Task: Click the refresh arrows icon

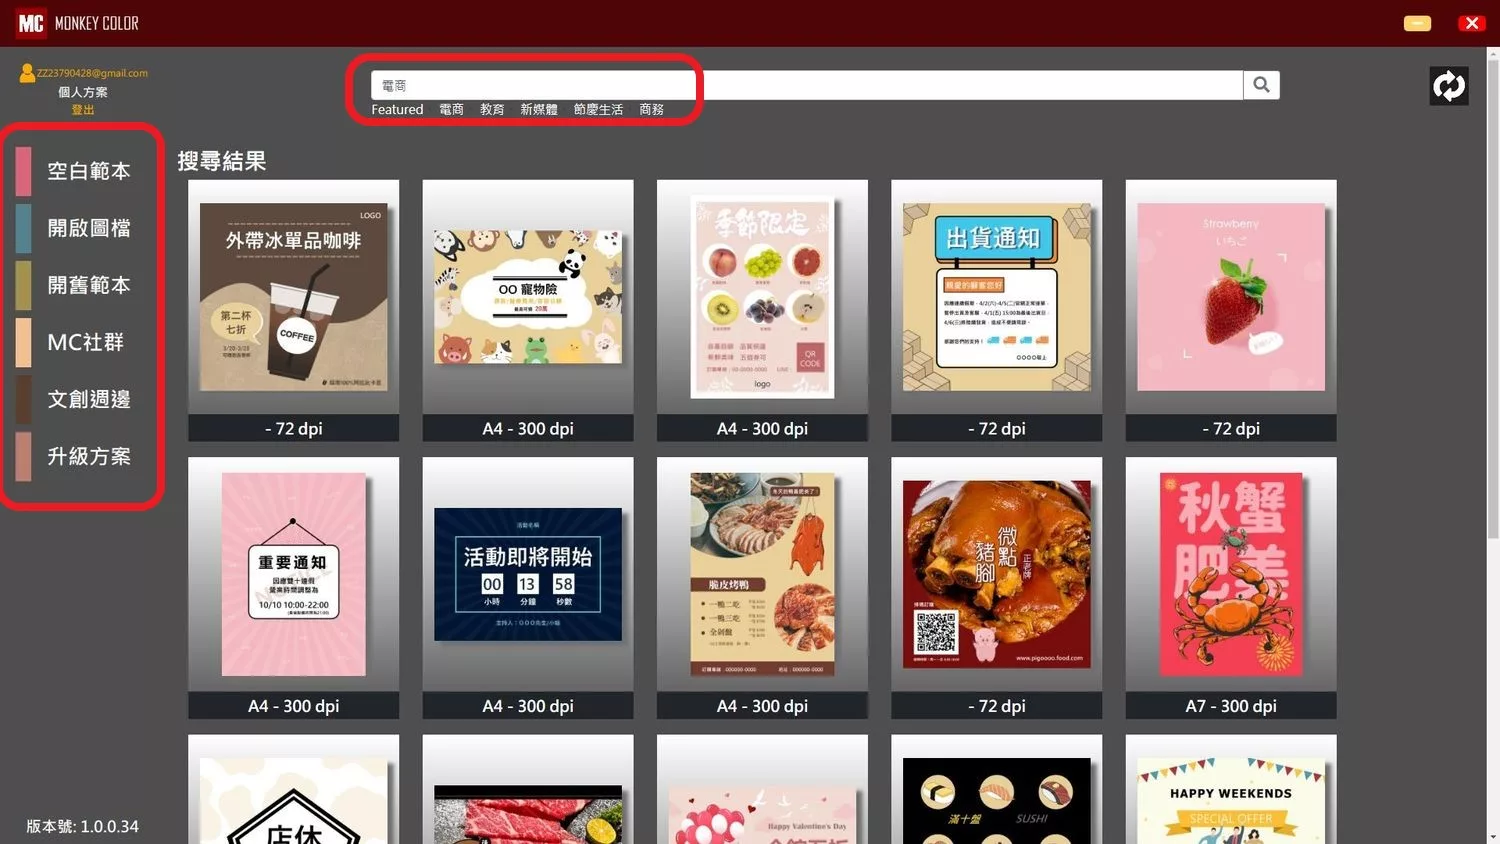Action: 1449,86
